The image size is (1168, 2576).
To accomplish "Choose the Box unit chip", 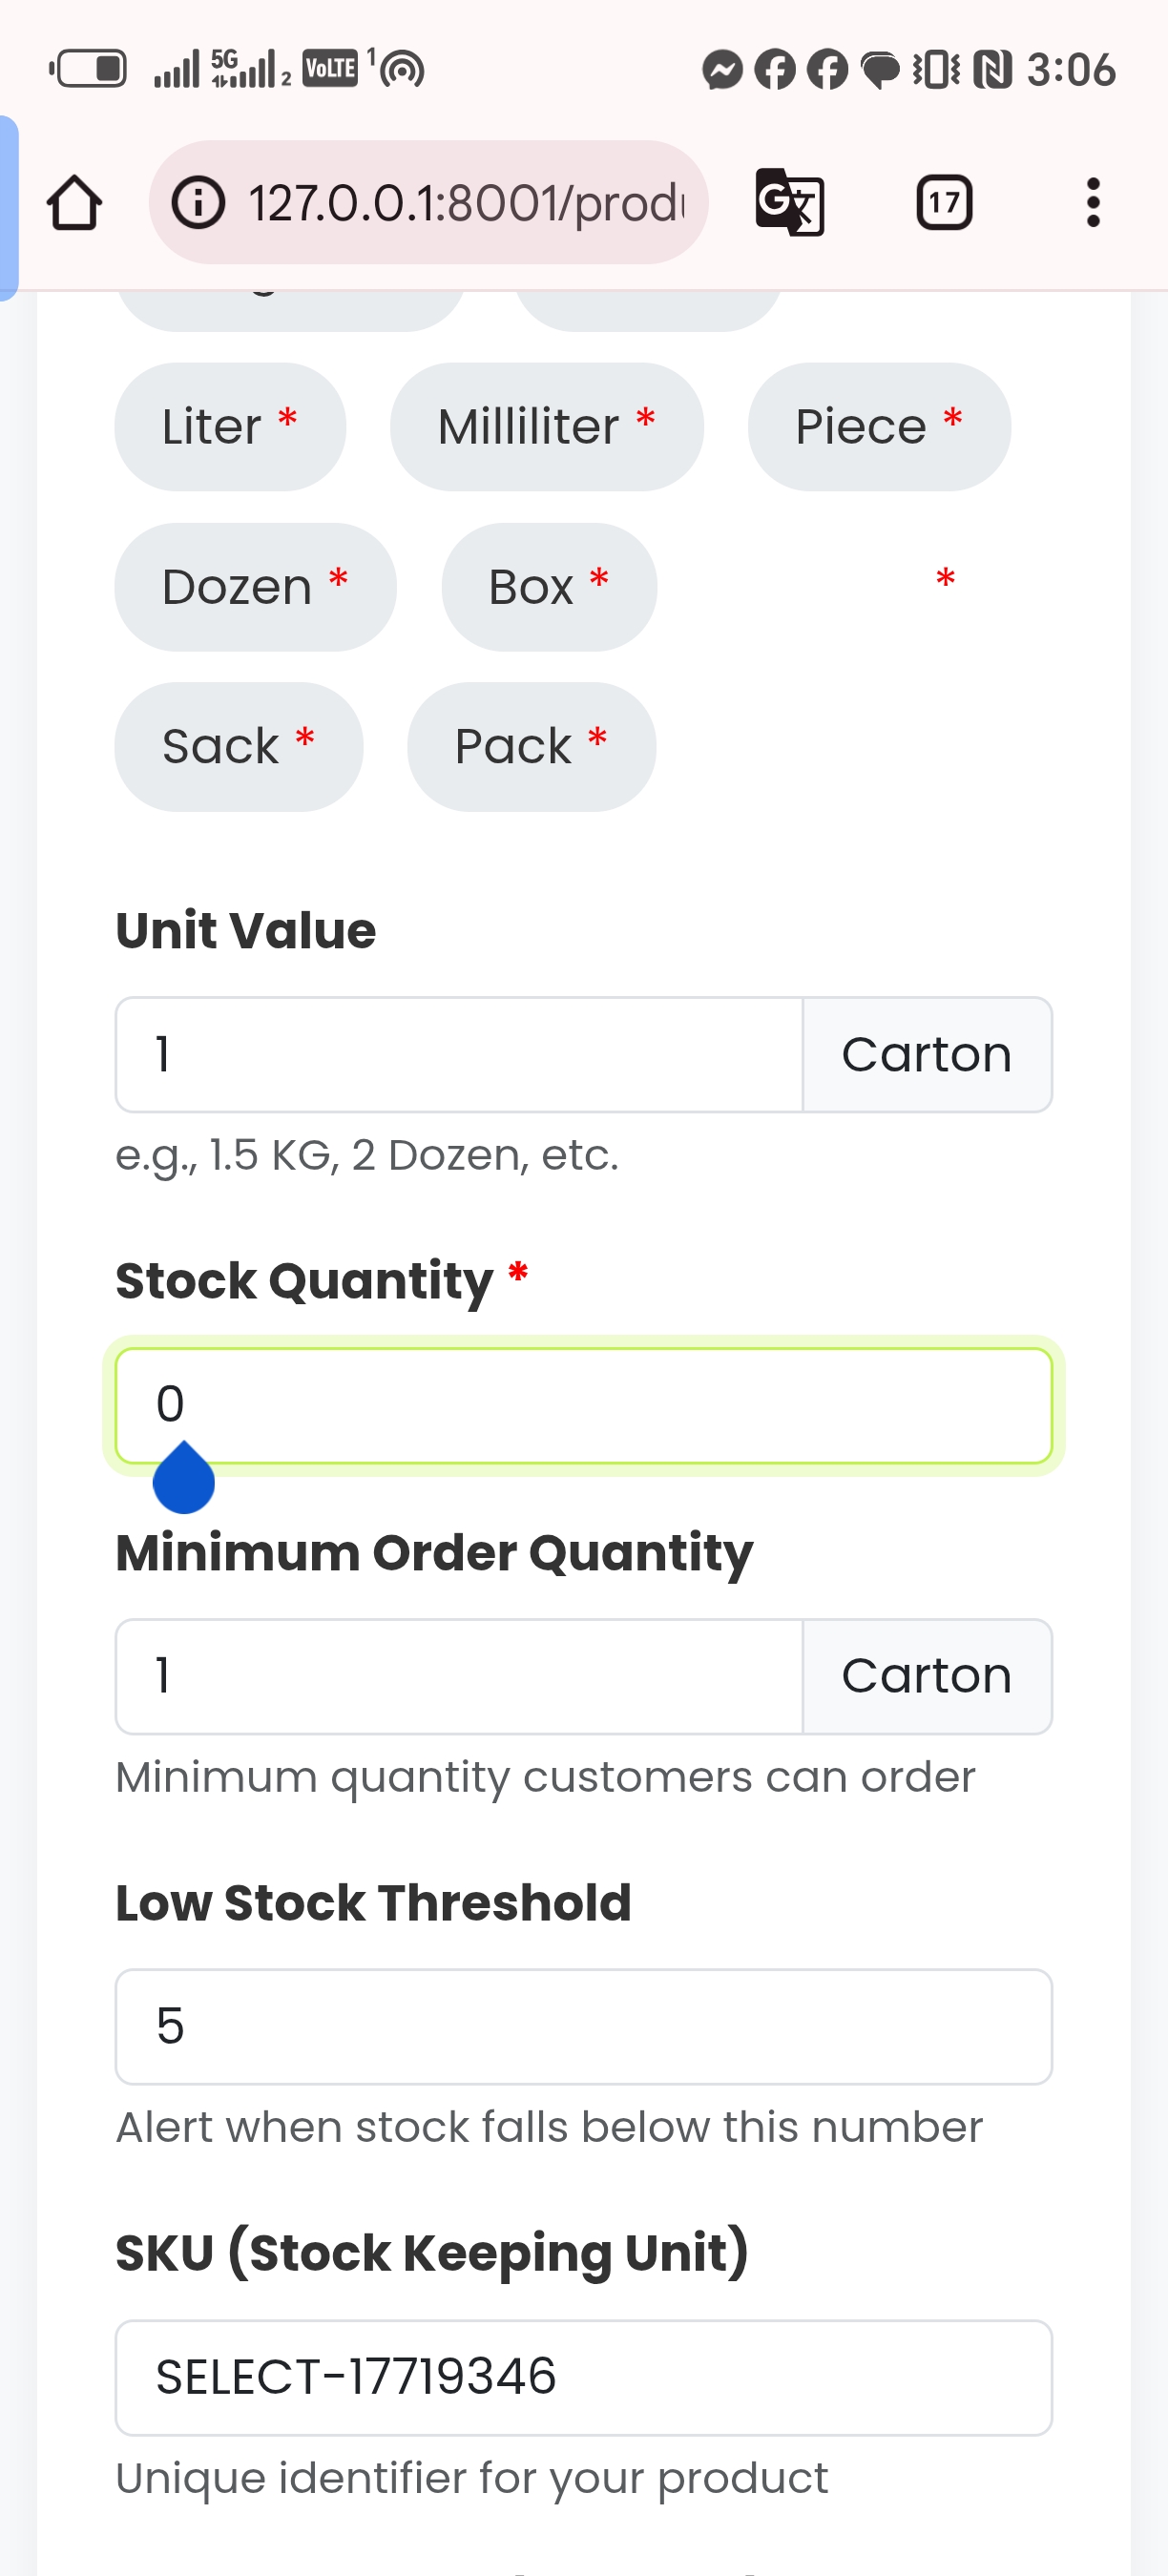I will [x=549, y=587].
